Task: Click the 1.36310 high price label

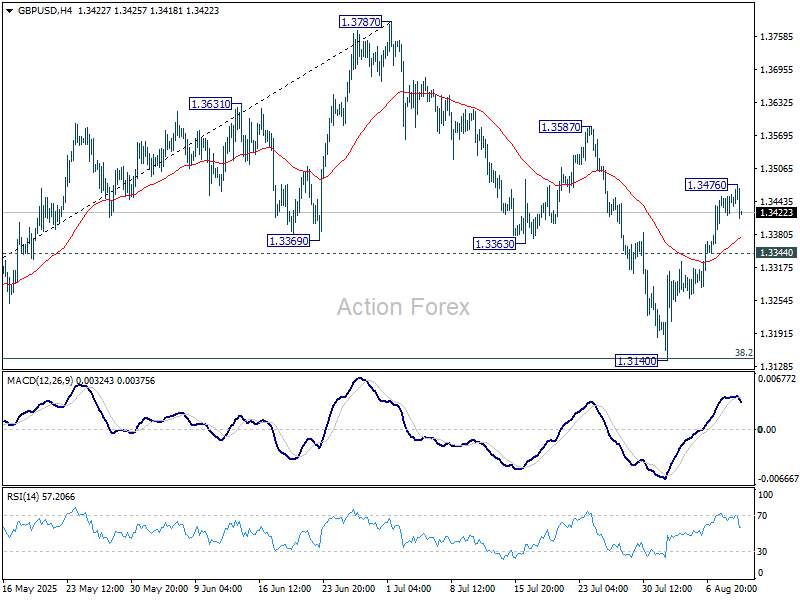Action: tap(210, 103)
